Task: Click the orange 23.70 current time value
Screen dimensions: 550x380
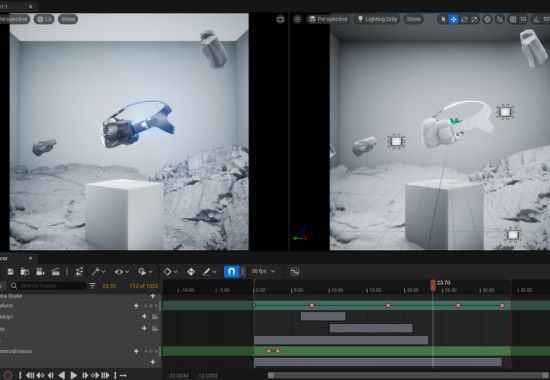Action: click(109, 286)
